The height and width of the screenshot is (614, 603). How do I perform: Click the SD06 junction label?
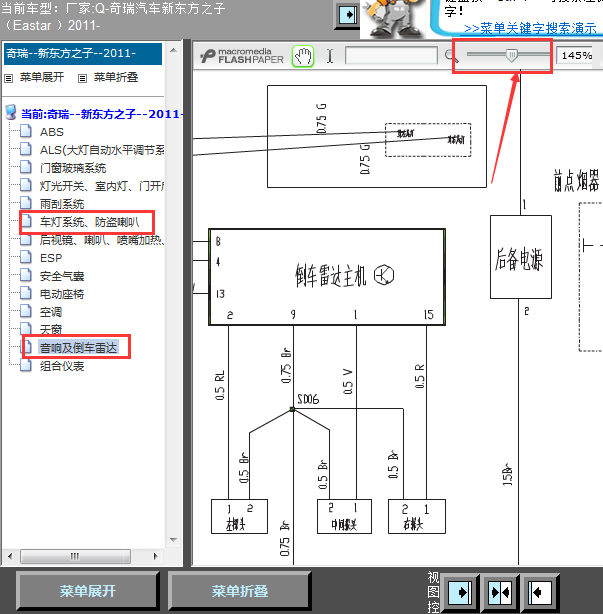click(x=308, y=399)
